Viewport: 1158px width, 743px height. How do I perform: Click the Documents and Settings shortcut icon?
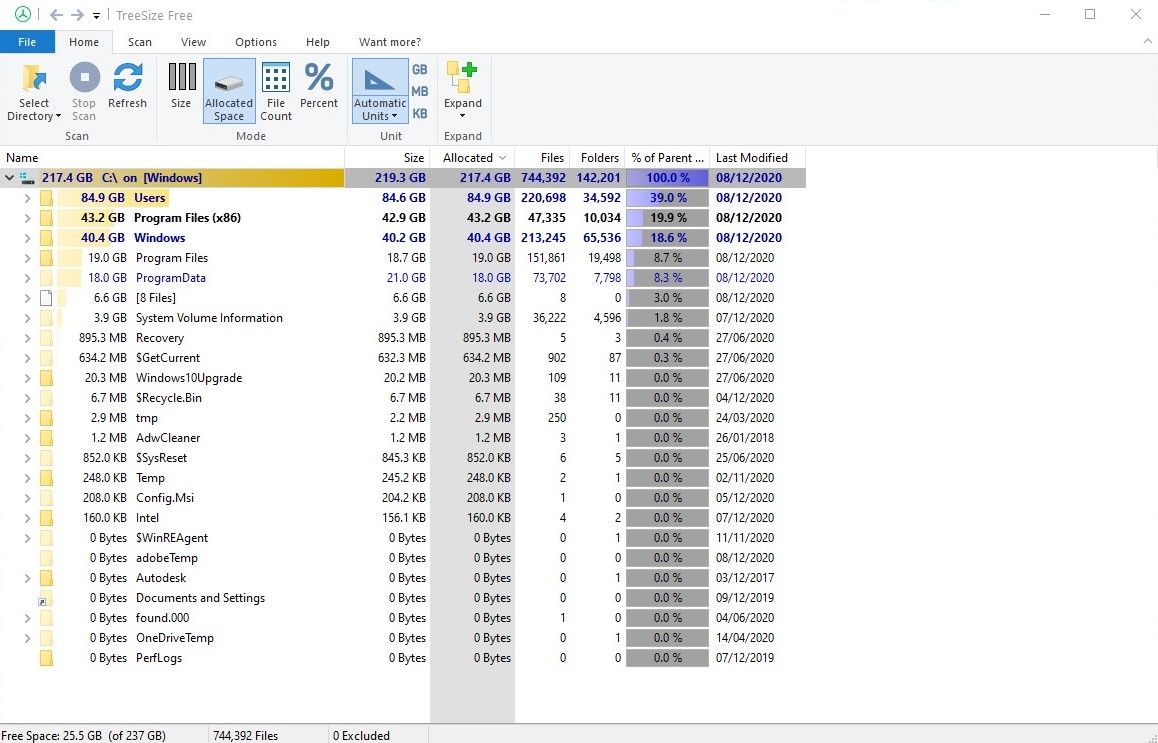pos(46,598)
